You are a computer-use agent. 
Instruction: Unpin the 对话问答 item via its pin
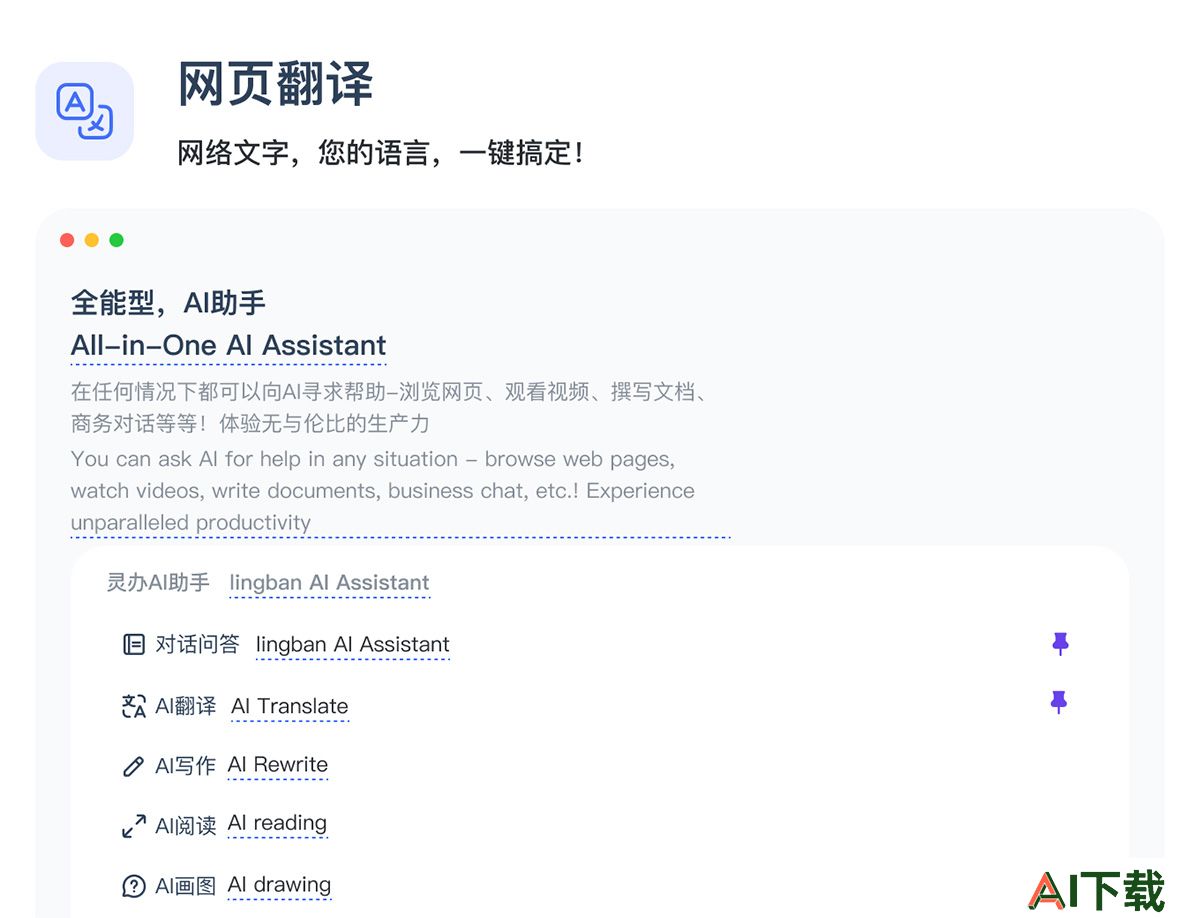tap(1060, 644)
